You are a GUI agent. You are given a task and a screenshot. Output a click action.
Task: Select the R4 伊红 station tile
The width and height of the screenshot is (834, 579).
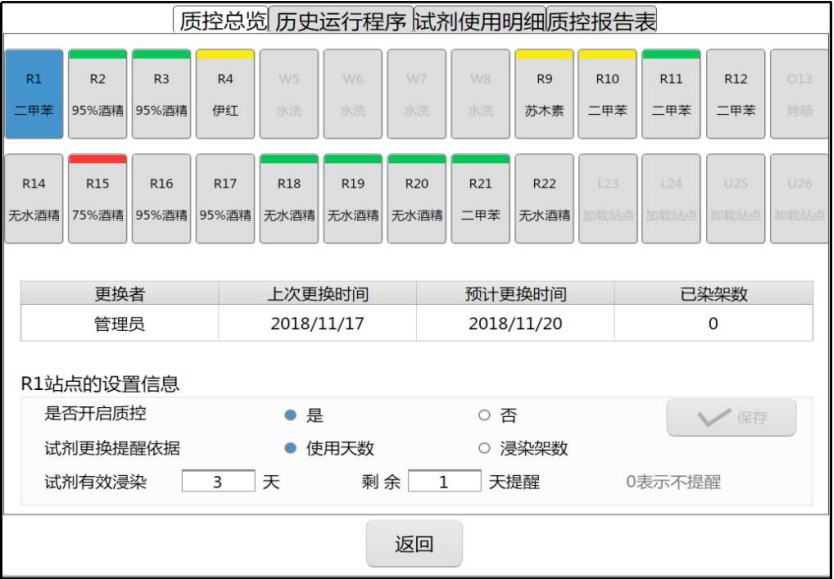(x=225, y=93)
